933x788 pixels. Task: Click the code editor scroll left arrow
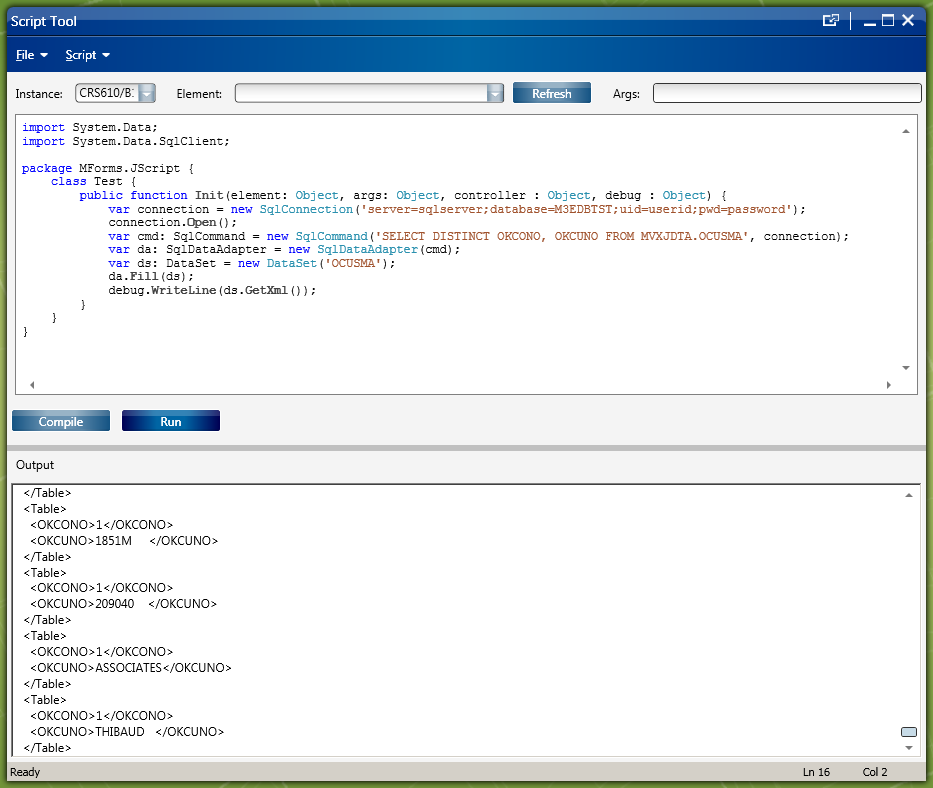coord(31,385)
